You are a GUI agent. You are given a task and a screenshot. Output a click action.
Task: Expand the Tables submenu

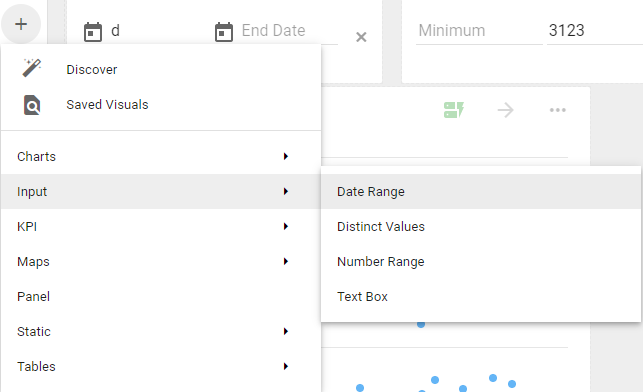coord(161,367)
